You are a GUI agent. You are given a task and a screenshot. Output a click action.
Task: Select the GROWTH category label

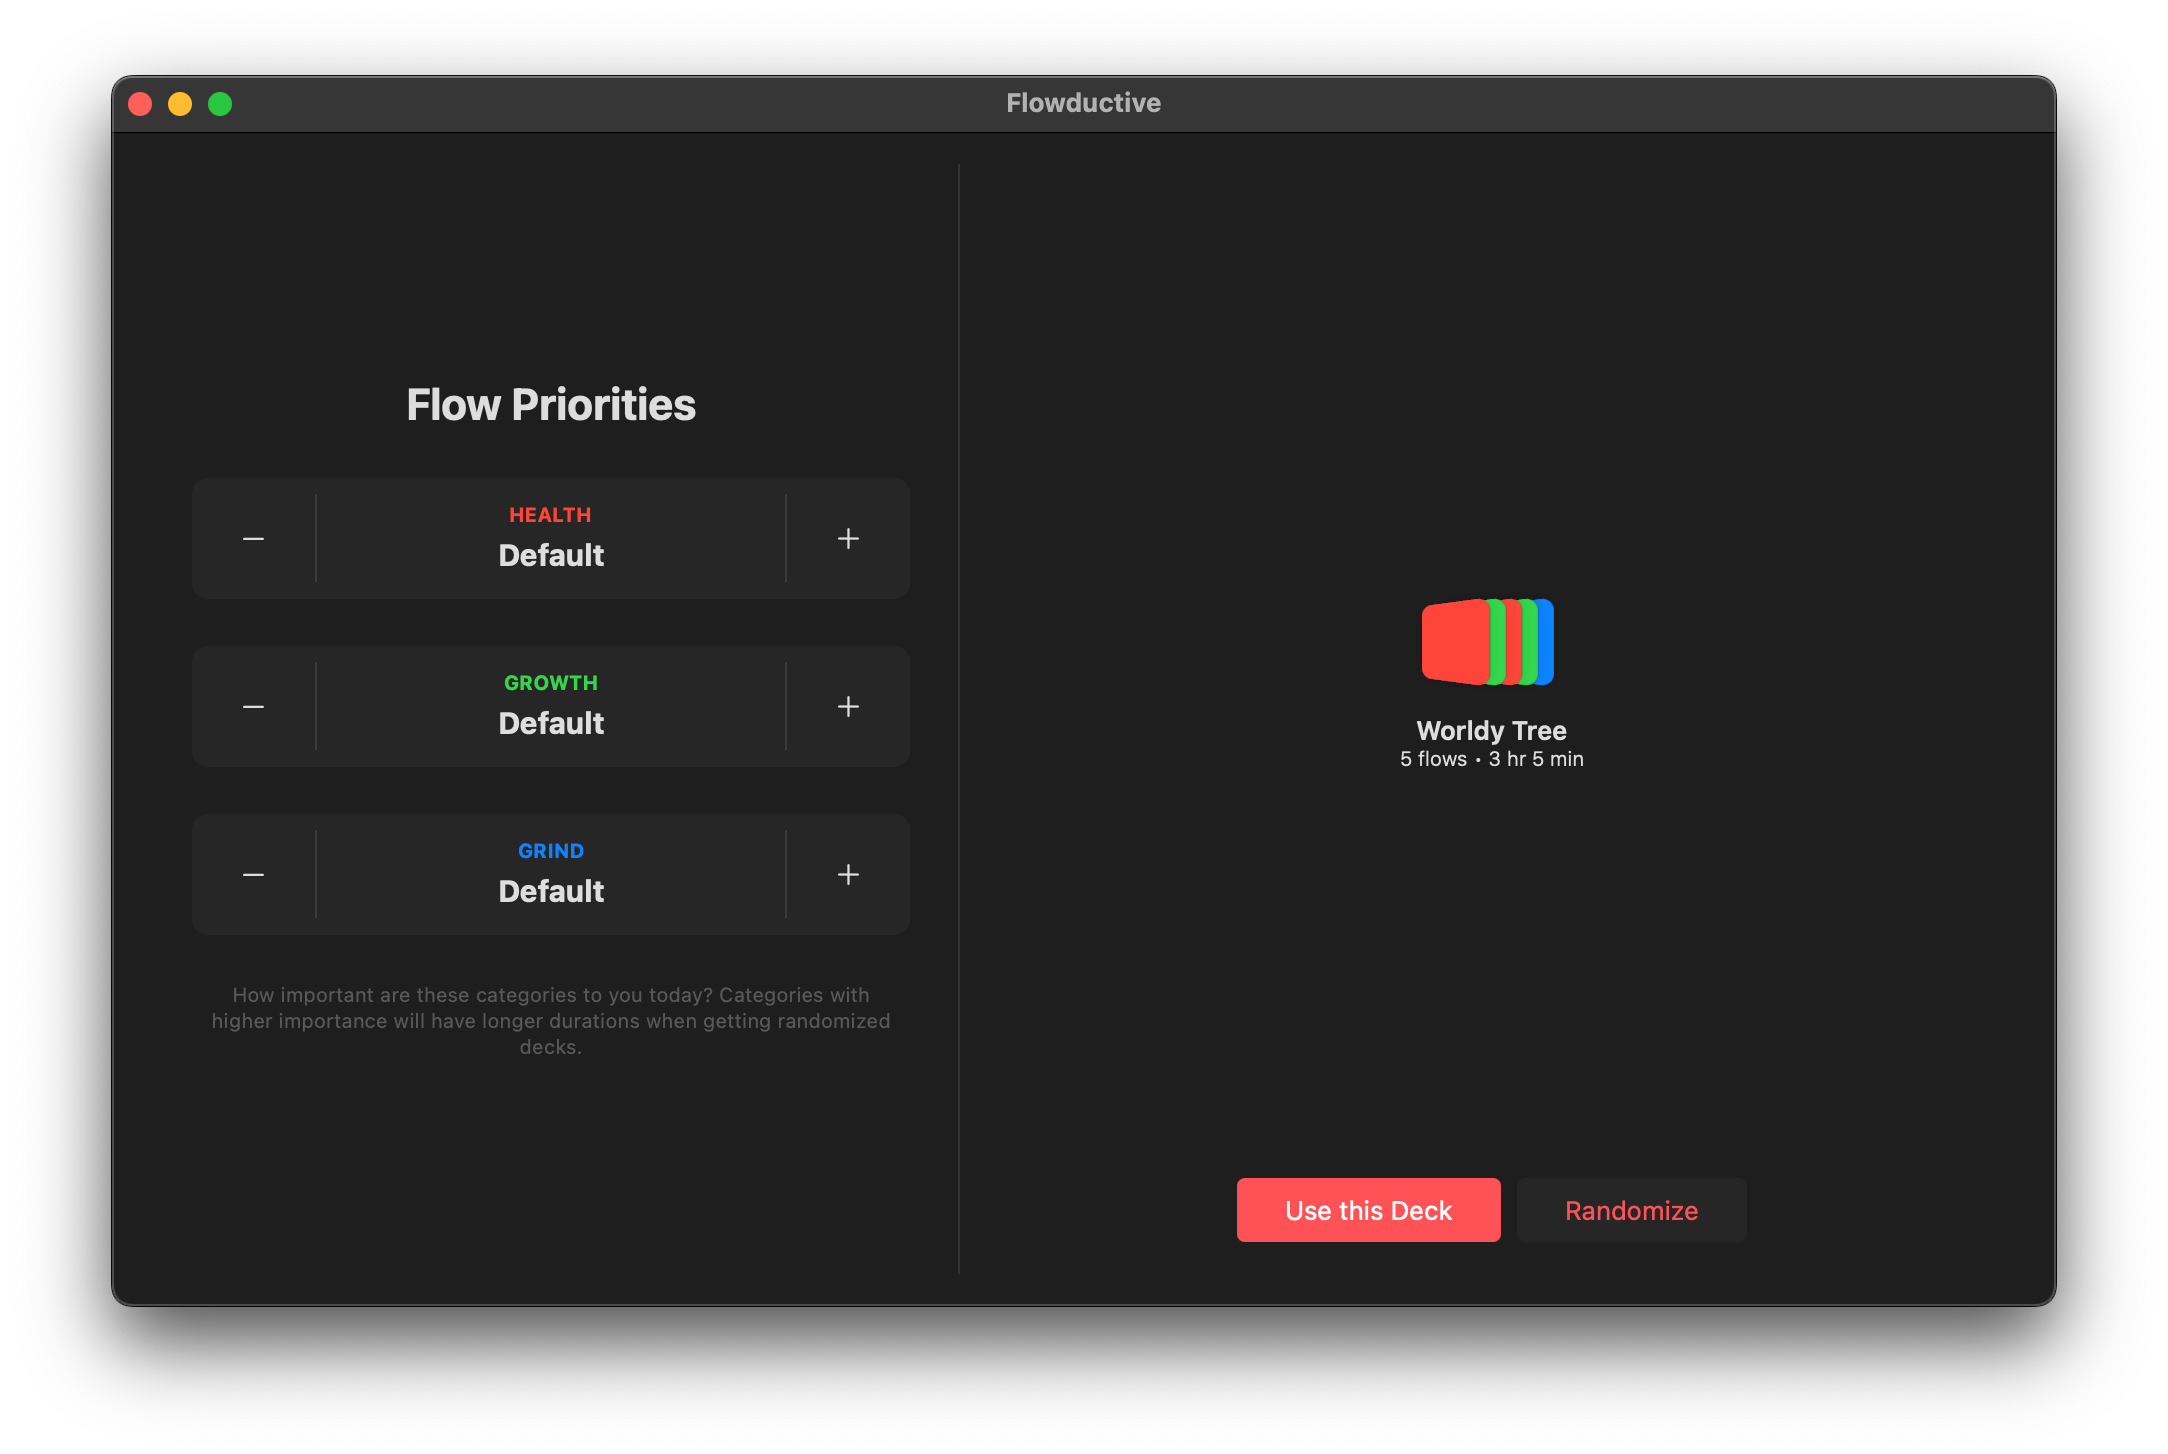tap(550, 683)
